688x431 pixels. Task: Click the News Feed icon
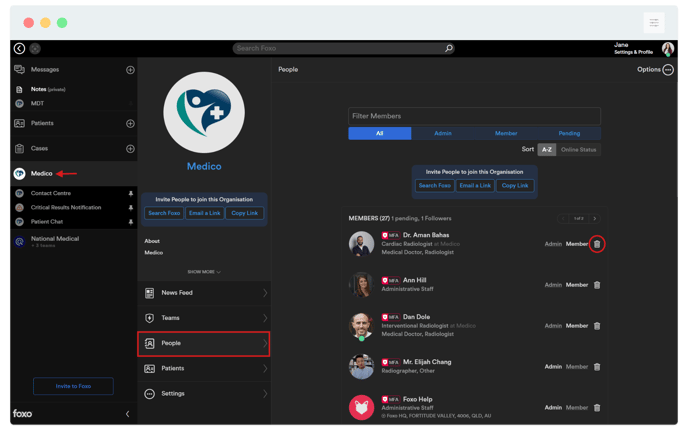(x=150, y=293)
